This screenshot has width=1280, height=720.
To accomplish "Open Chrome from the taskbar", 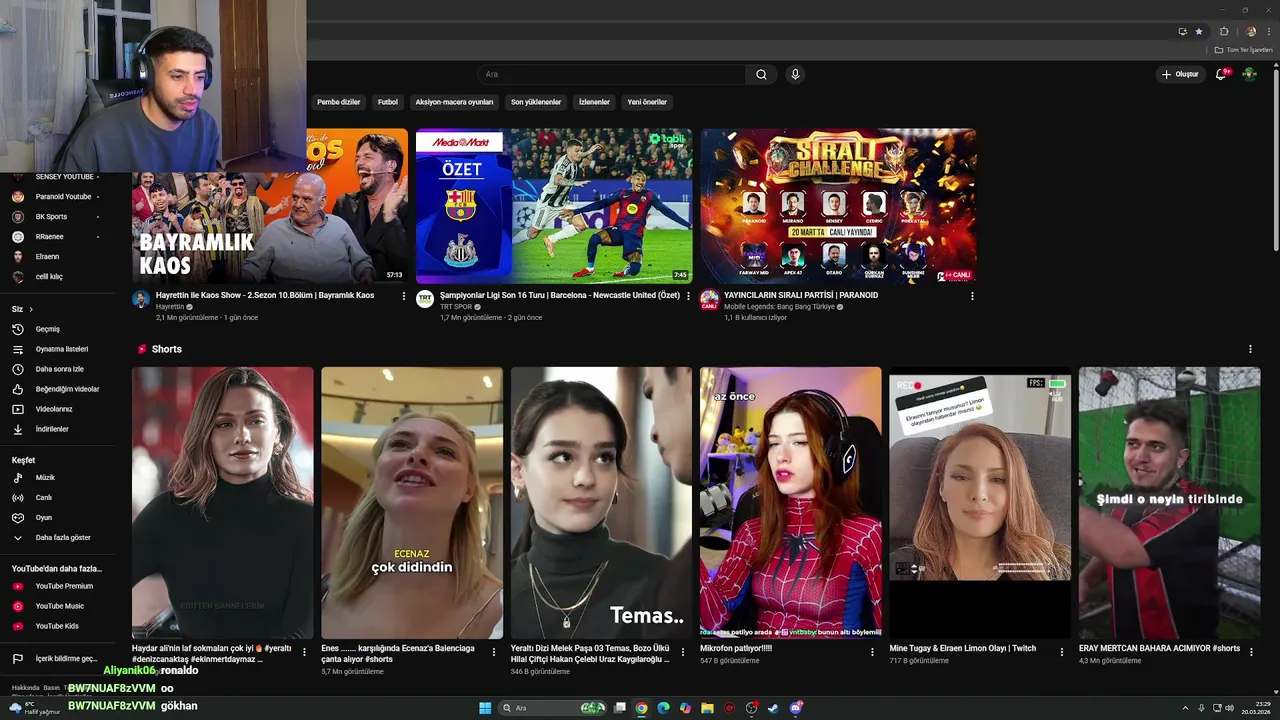I will tap(641, 708).
